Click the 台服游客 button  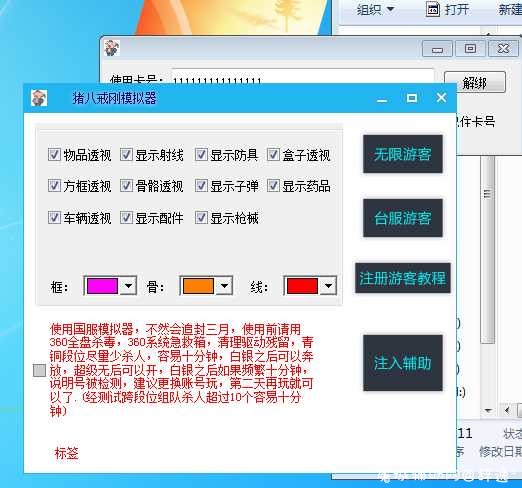[403, 218]
